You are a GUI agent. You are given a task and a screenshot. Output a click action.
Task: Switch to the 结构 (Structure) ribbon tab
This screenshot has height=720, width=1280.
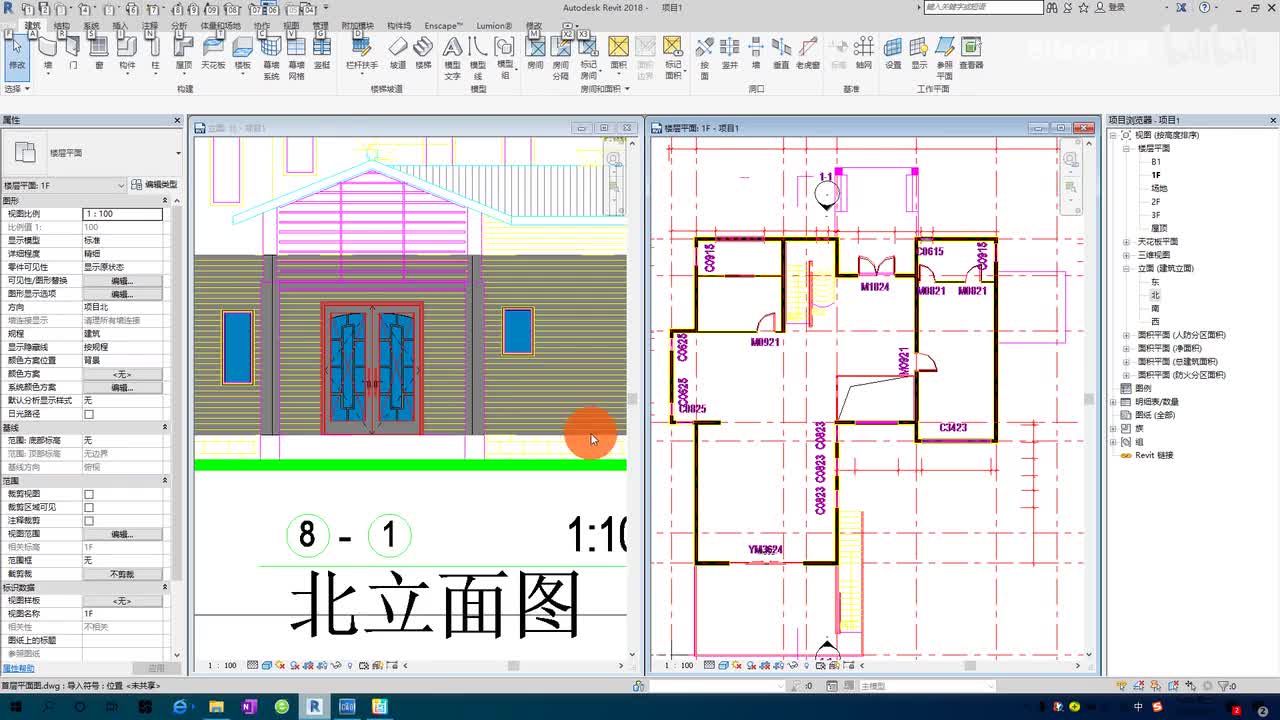click(62, 25)
